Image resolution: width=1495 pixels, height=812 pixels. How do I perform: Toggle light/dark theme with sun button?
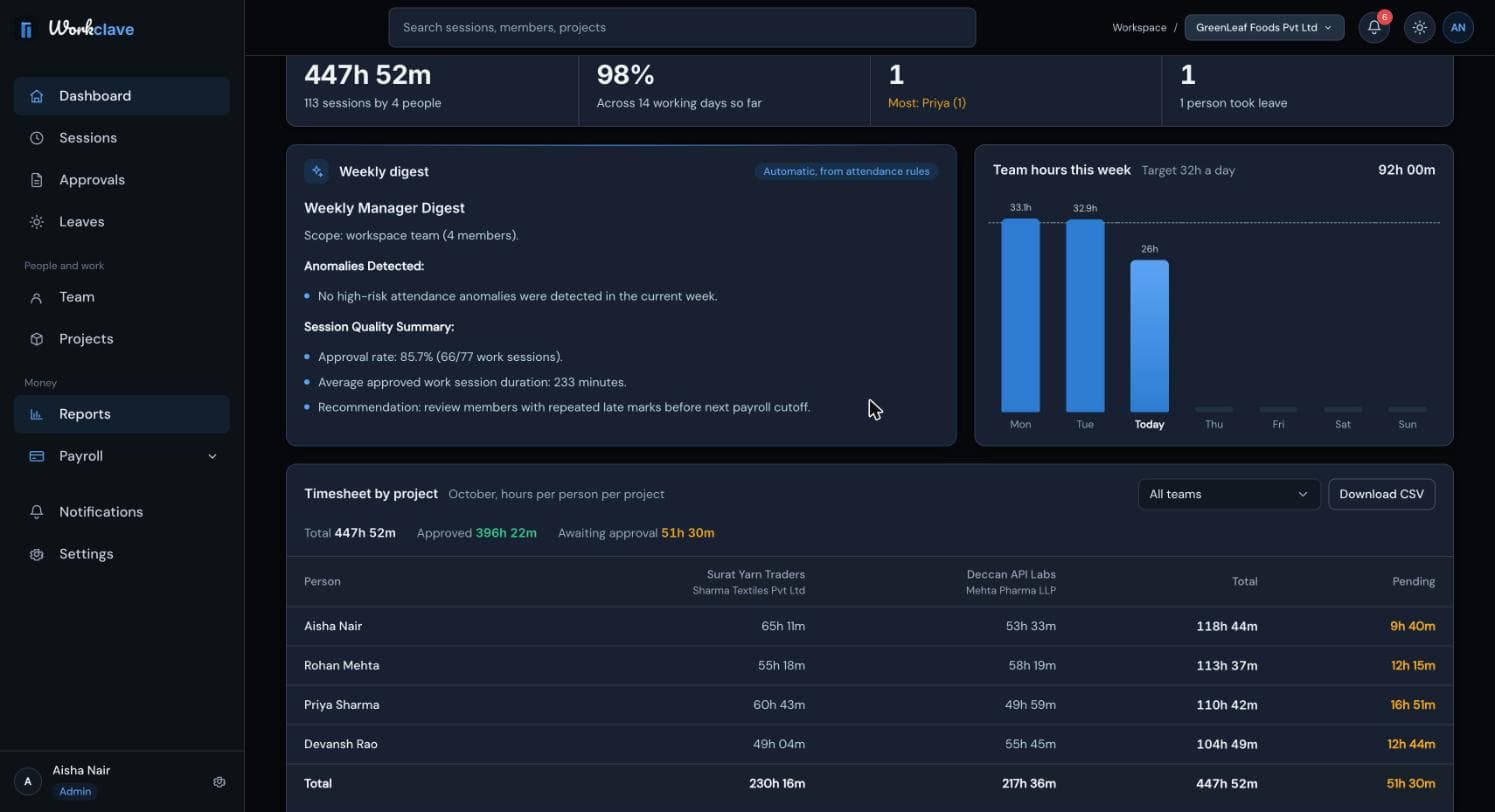pyautogui.click(x=1419, y=28)
